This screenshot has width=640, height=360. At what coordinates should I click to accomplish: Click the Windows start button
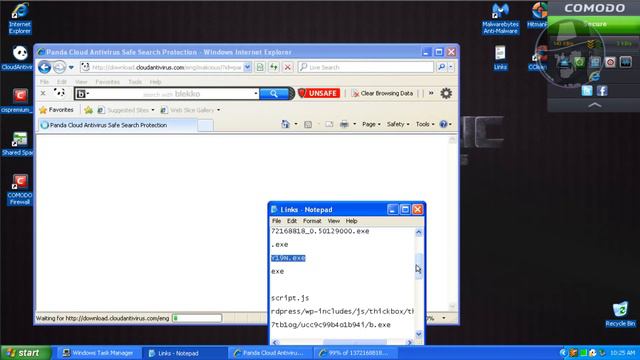(26, 353)
